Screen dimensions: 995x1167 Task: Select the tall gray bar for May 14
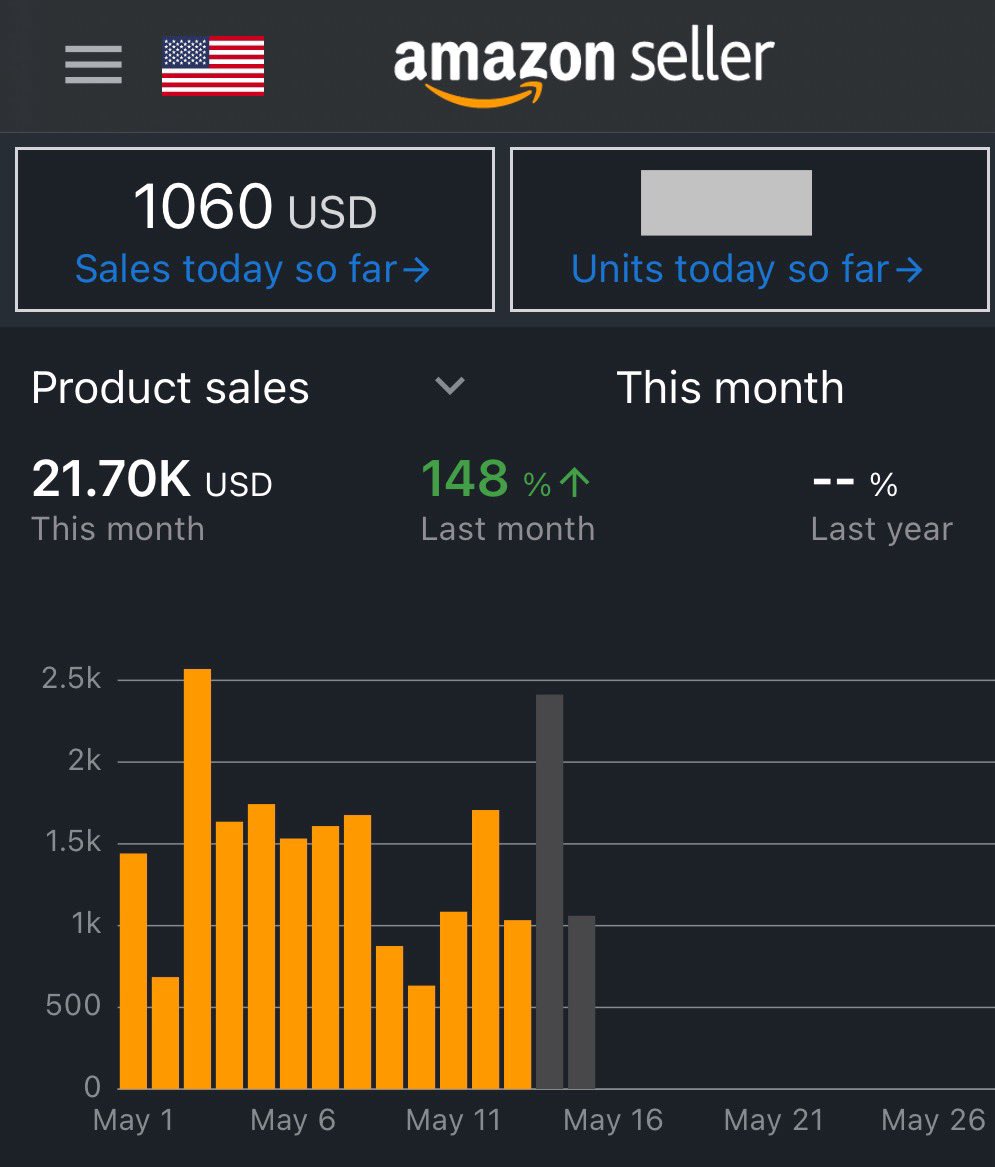(549, 892)
